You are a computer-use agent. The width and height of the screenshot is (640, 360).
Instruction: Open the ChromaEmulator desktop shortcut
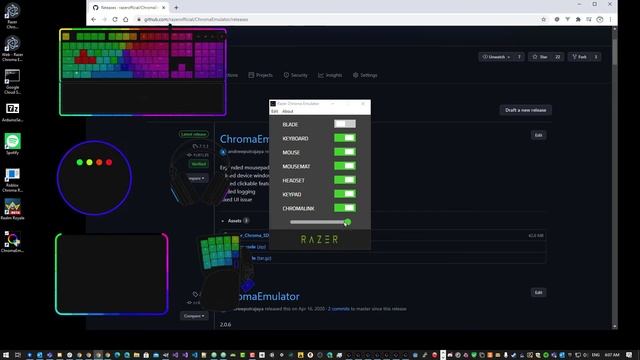[x=12, y=242]
